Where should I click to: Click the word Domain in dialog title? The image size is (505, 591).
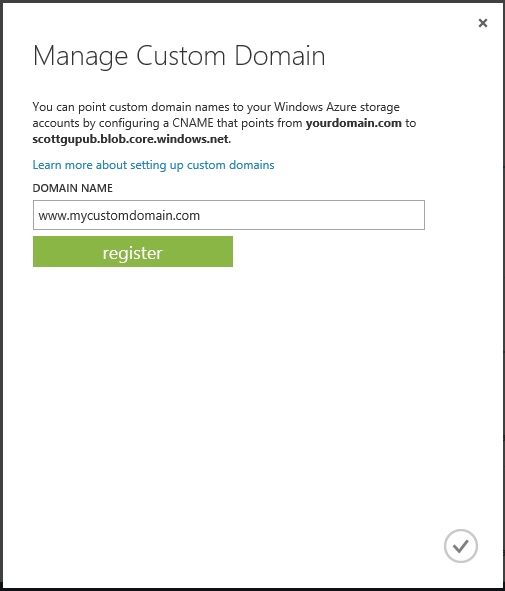pyautogui.click(x=280, y=56)
